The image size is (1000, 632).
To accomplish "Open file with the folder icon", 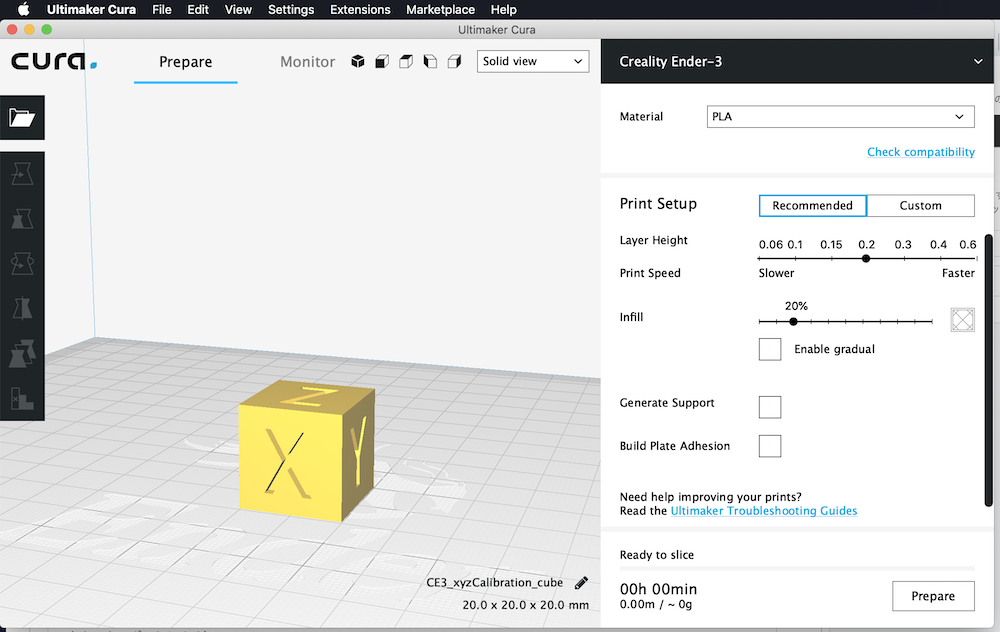I will (22, 117).
